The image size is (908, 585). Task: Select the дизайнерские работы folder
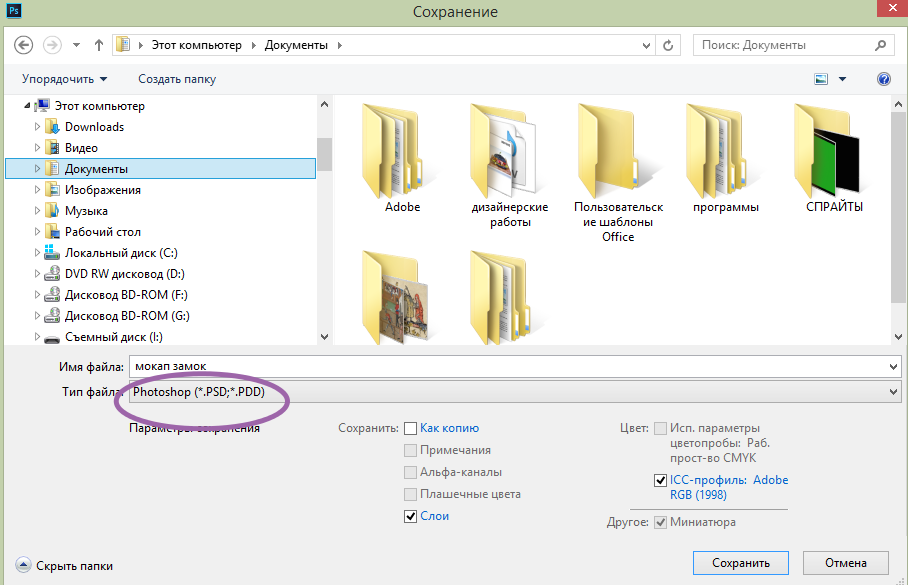click(510, 165)
